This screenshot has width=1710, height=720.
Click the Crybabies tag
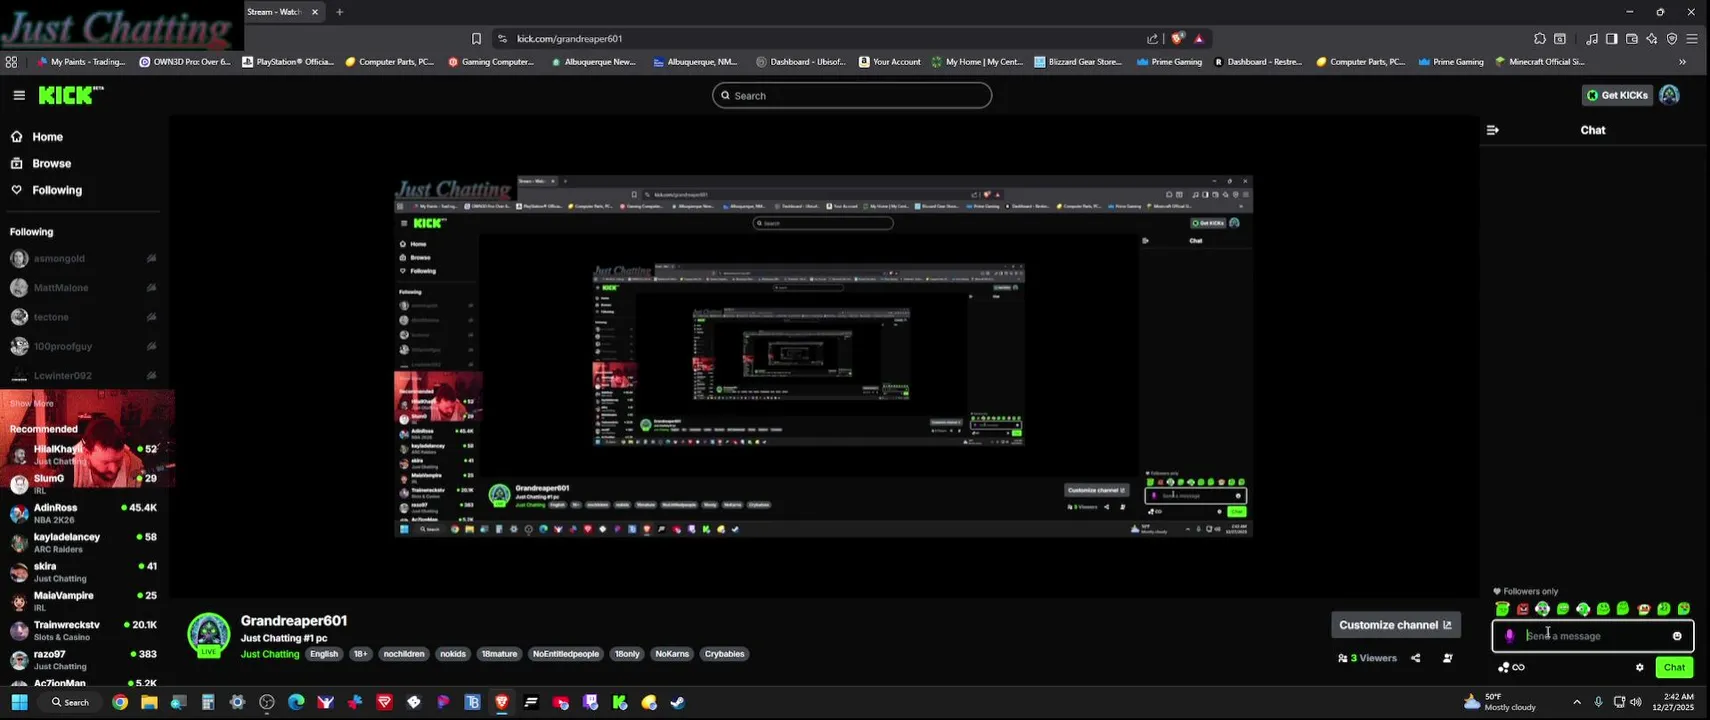(725, 654)
